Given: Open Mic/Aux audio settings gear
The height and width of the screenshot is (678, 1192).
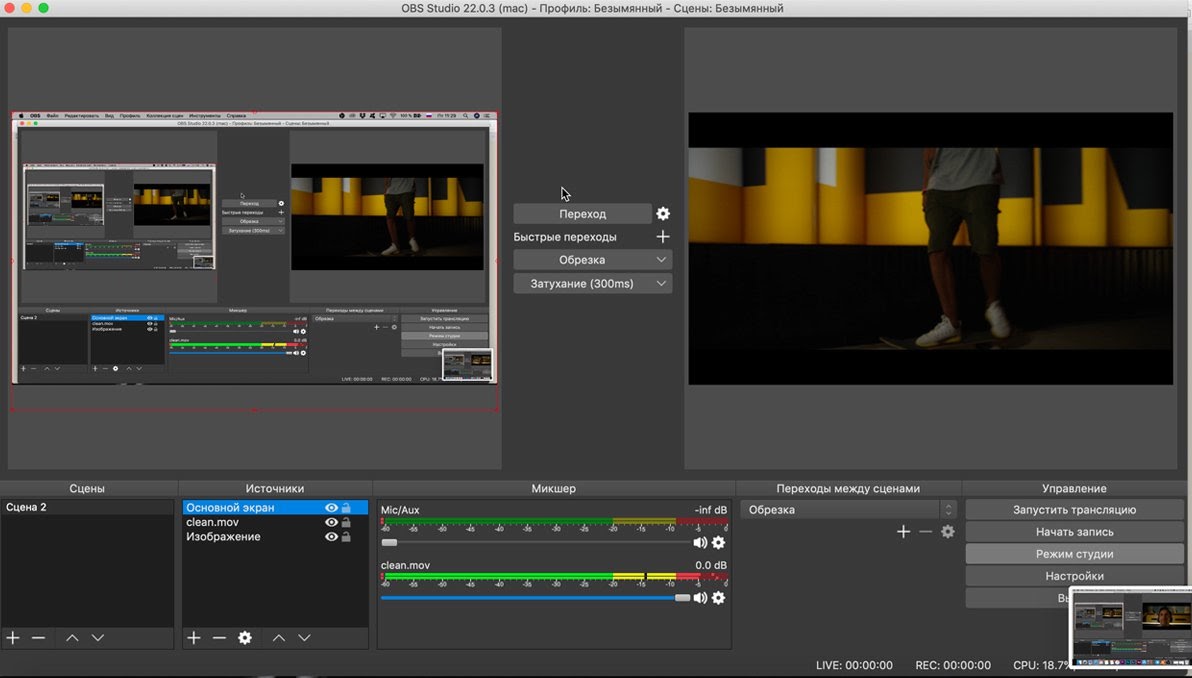Looking at the screenshot, I should 718,543.
